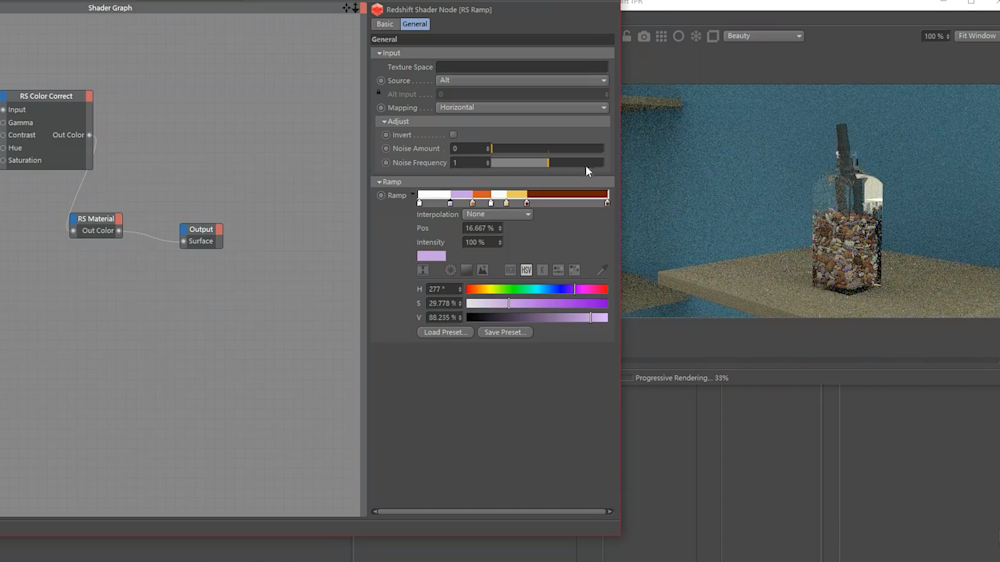Click the Redshift Shader Node cube icon
Image resolution: width=1000 pixels, height=562 pixels.
click(377, 10)
